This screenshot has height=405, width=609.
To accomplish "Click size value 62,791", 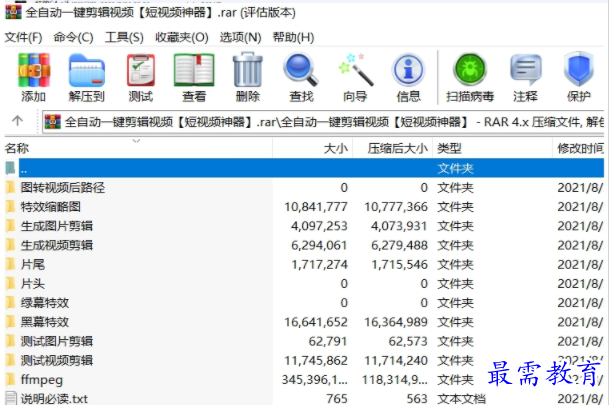I will (x=328, y=341).
